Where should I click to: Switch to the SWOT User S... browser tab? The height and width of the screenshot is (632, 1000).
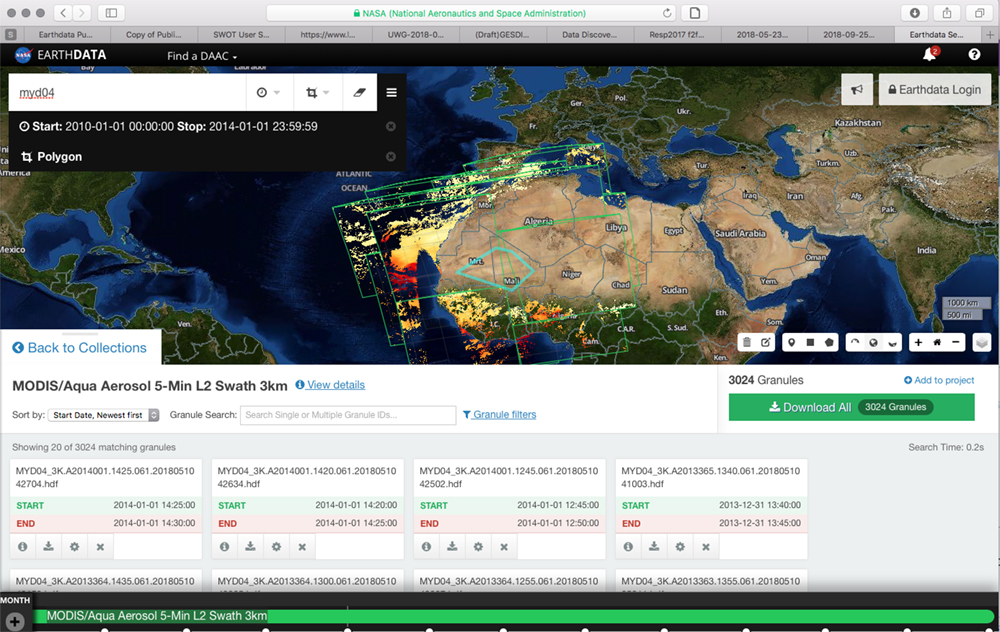pyautogui.click(x=241, y=34)
